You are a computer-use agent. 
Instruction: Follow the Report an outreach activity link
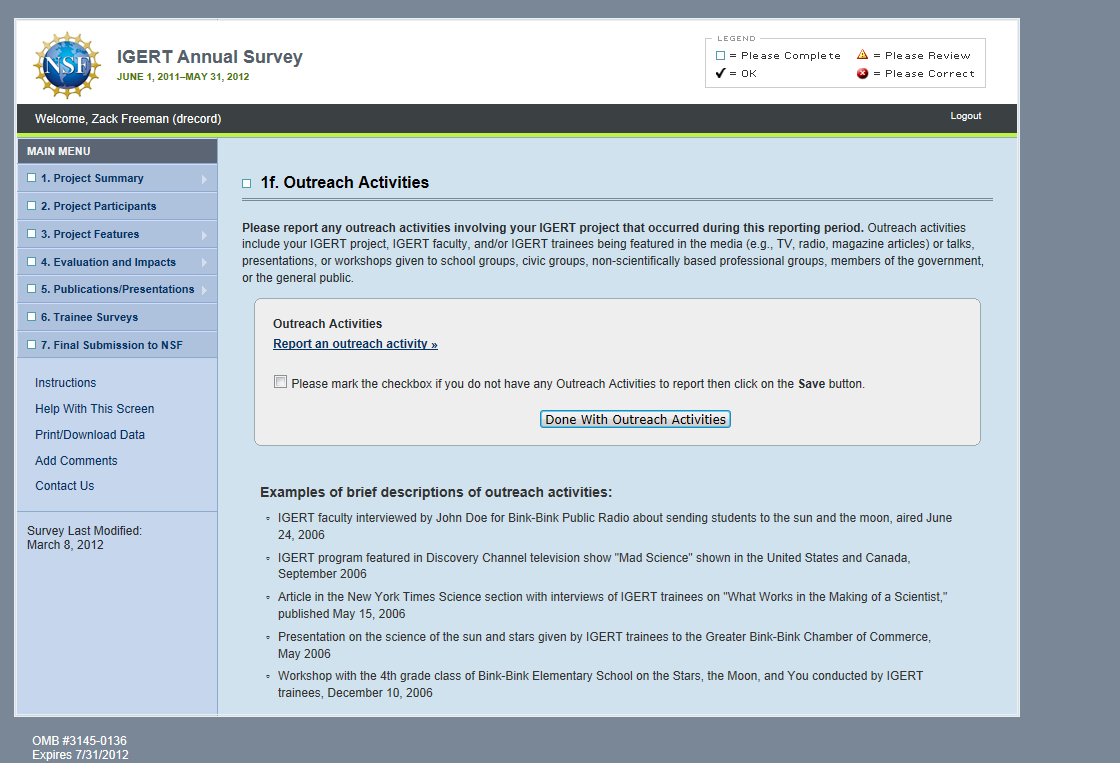tap(355, 344)
